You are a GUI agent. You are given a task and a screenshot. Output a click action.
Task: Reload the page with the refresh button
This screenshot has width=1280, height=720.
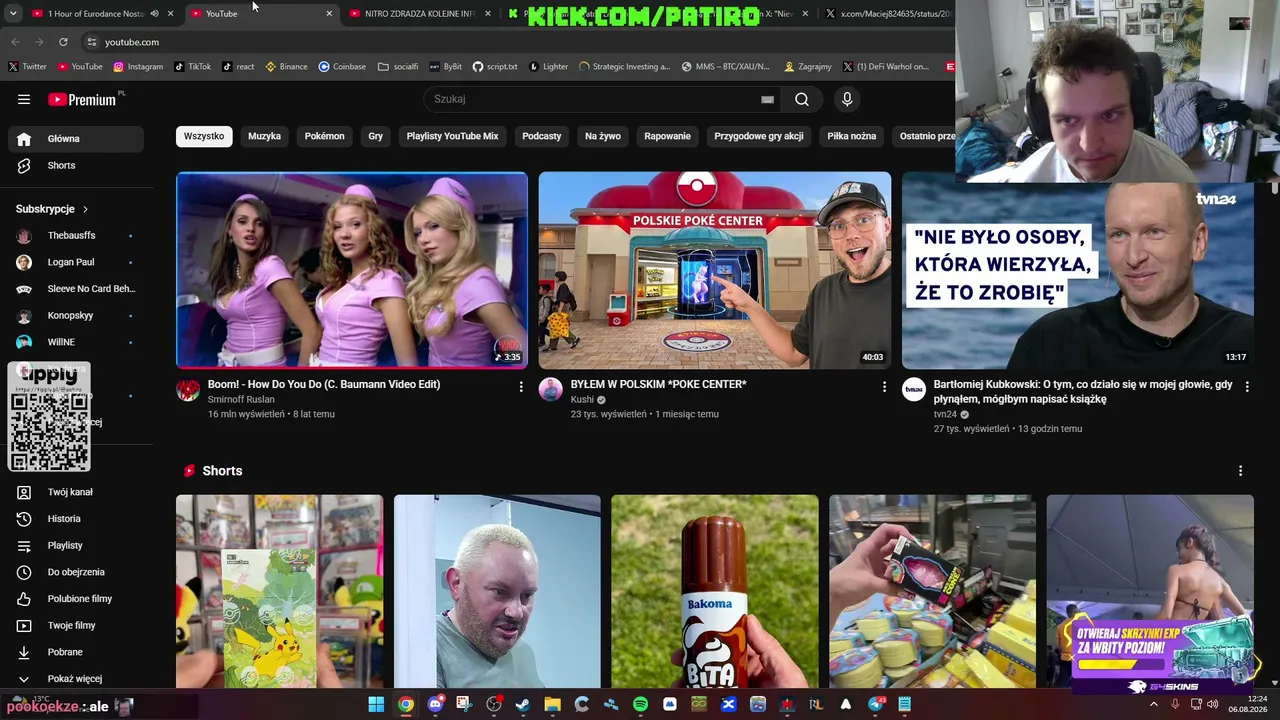click(63, 42)
